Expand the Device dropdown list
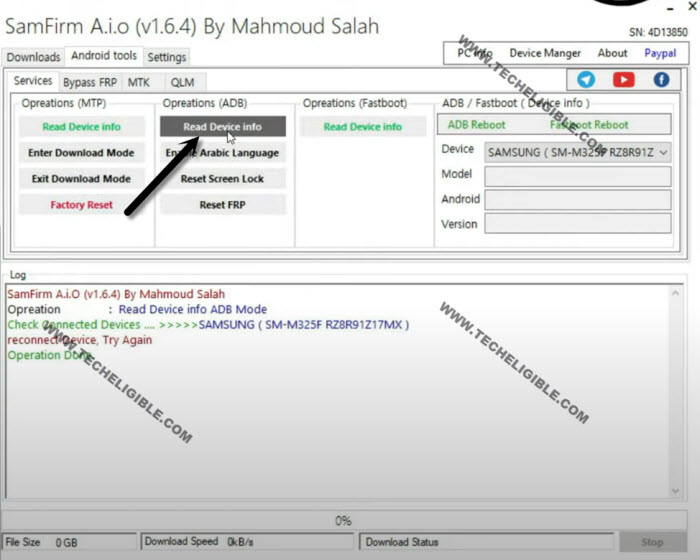 coord(663,153)
